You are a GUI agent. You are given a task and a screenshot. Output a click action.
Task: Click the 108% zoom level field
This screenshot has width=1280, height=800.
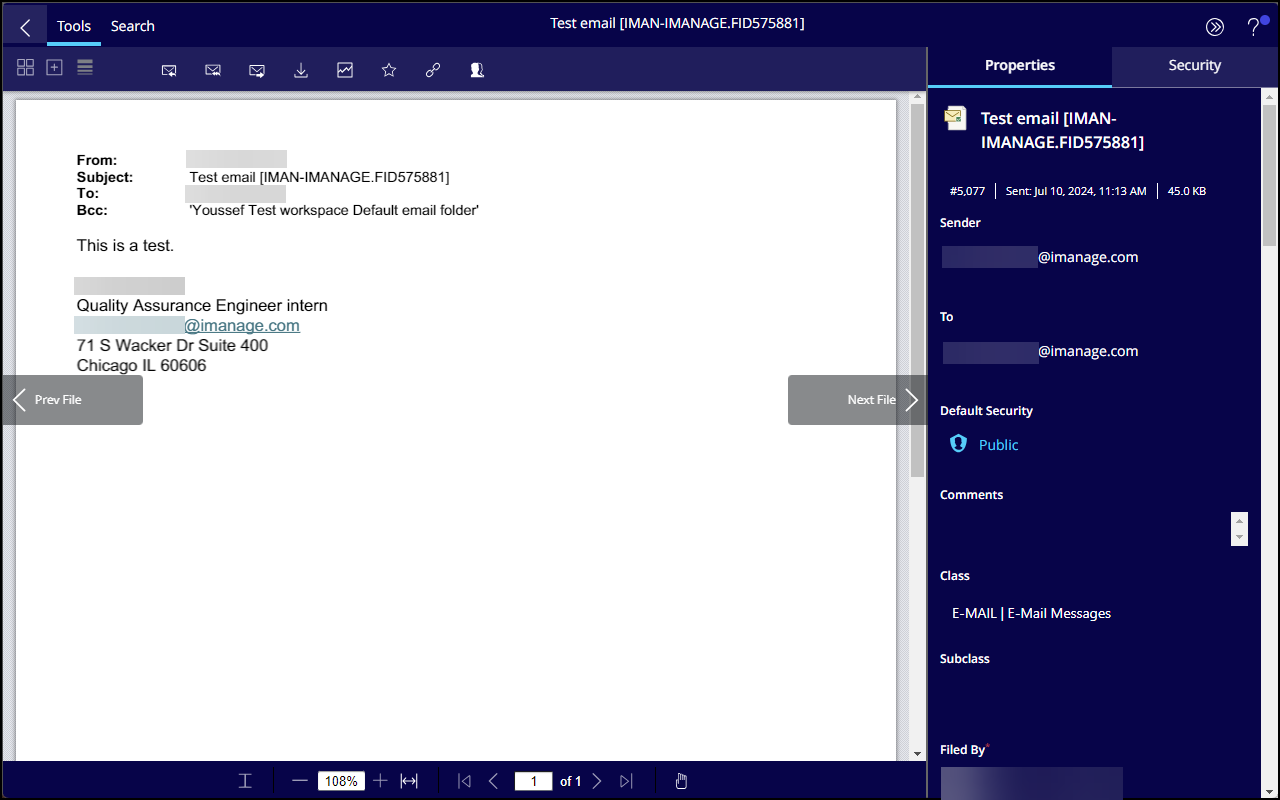(341, 781)
